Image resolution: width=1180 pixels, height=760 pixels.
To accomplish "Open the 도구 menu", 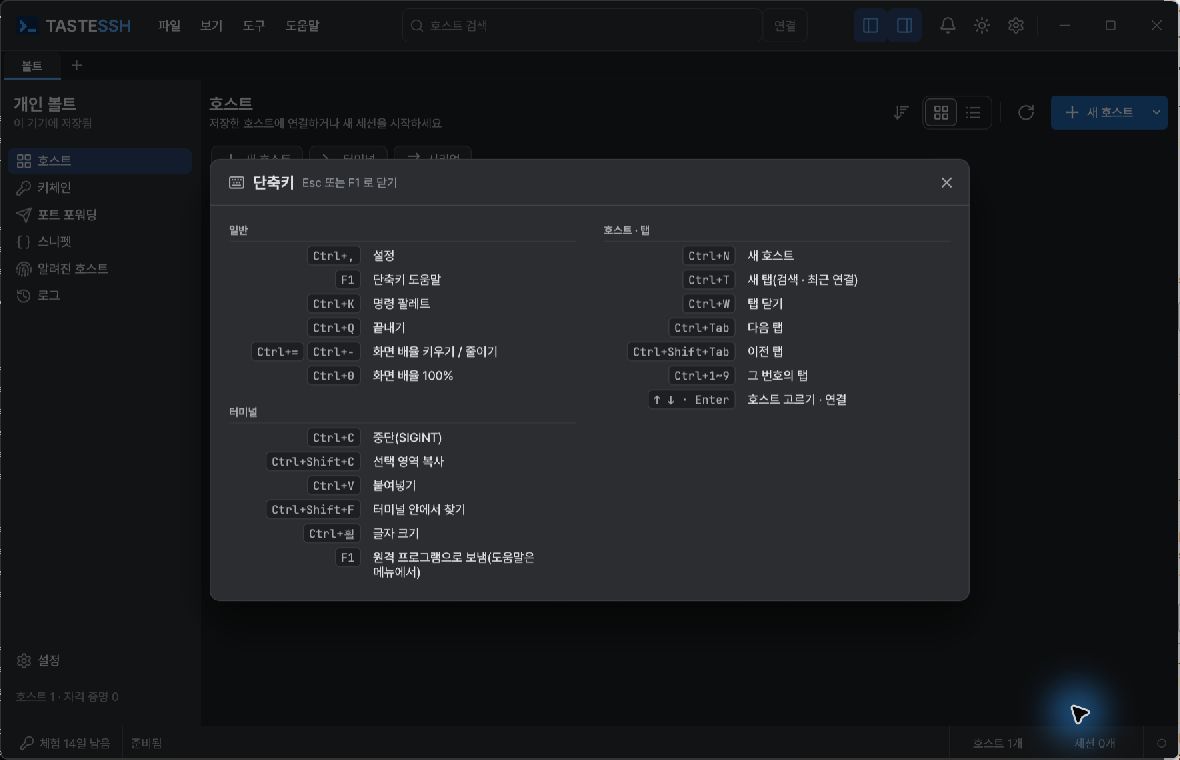I will 254,26.
